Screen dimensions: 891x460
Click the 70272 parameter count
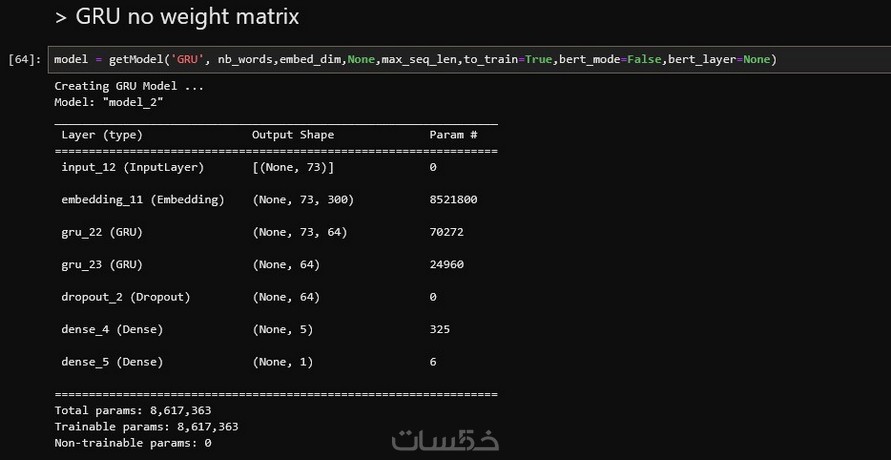[447, 232]
